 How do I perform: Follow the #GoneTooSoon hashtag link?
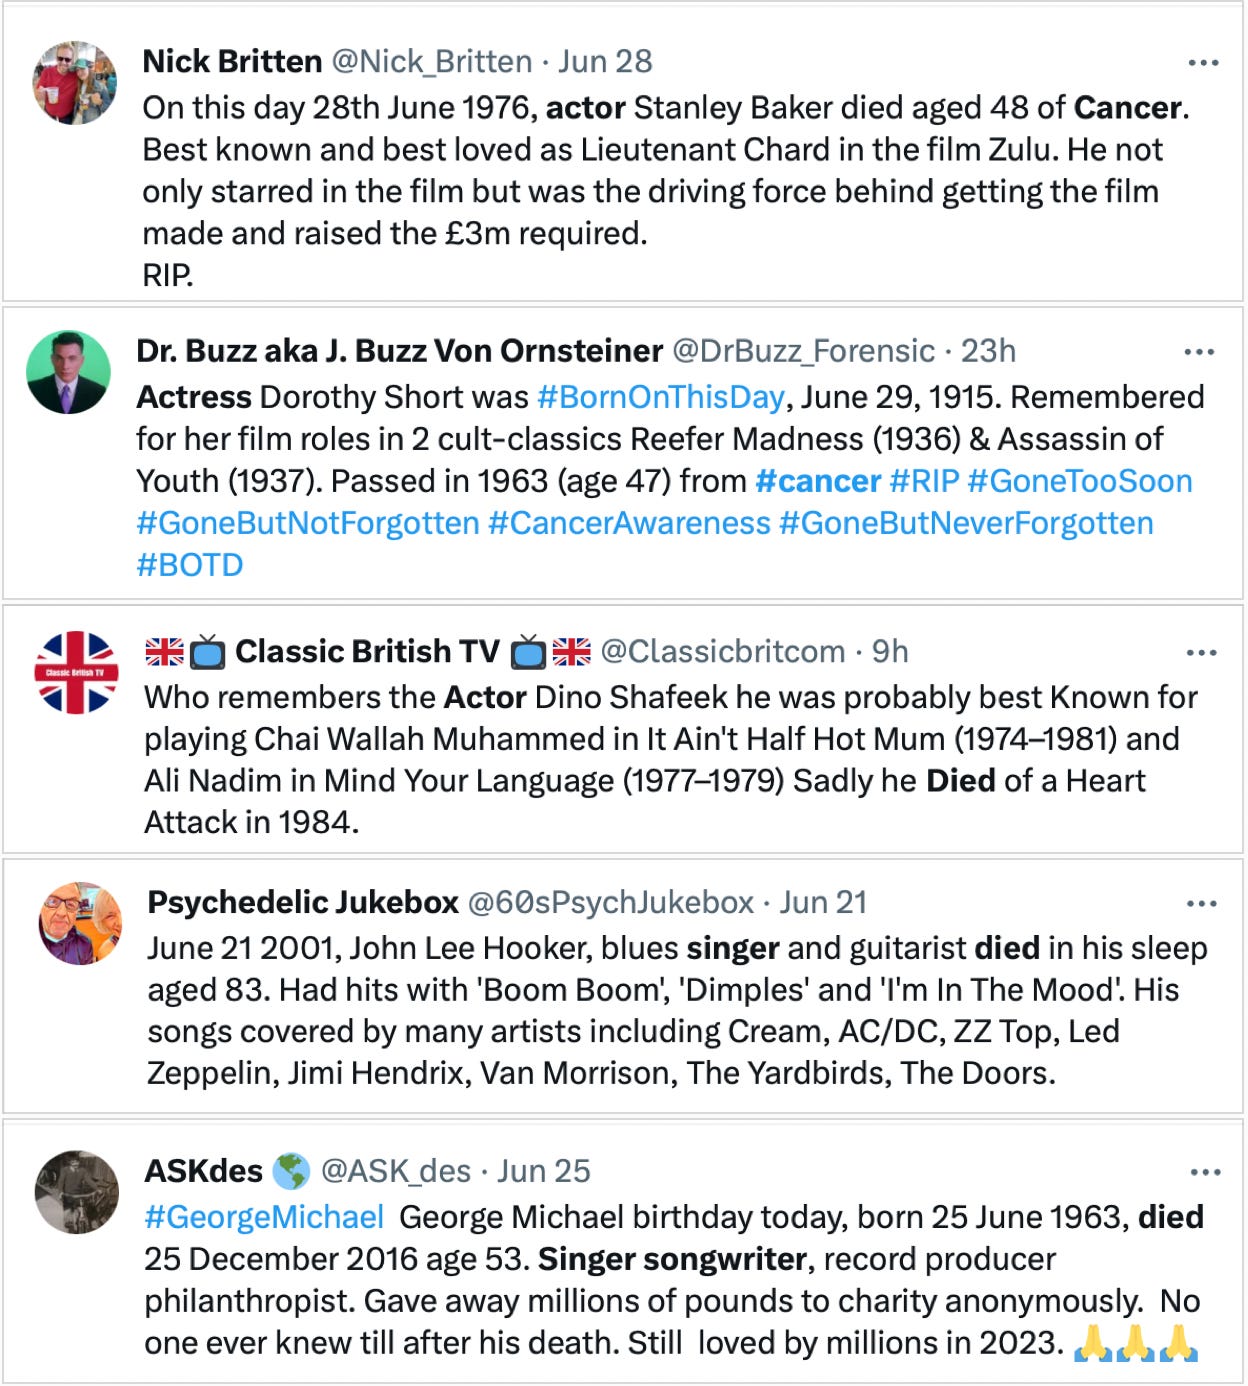[1079, 481]
